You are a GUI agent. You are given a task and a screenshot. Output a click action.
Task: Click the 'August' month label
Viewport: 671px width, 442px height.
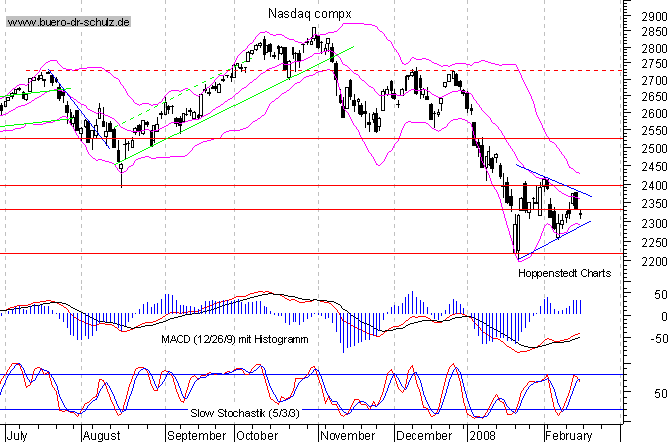click(x=101, y=436)
